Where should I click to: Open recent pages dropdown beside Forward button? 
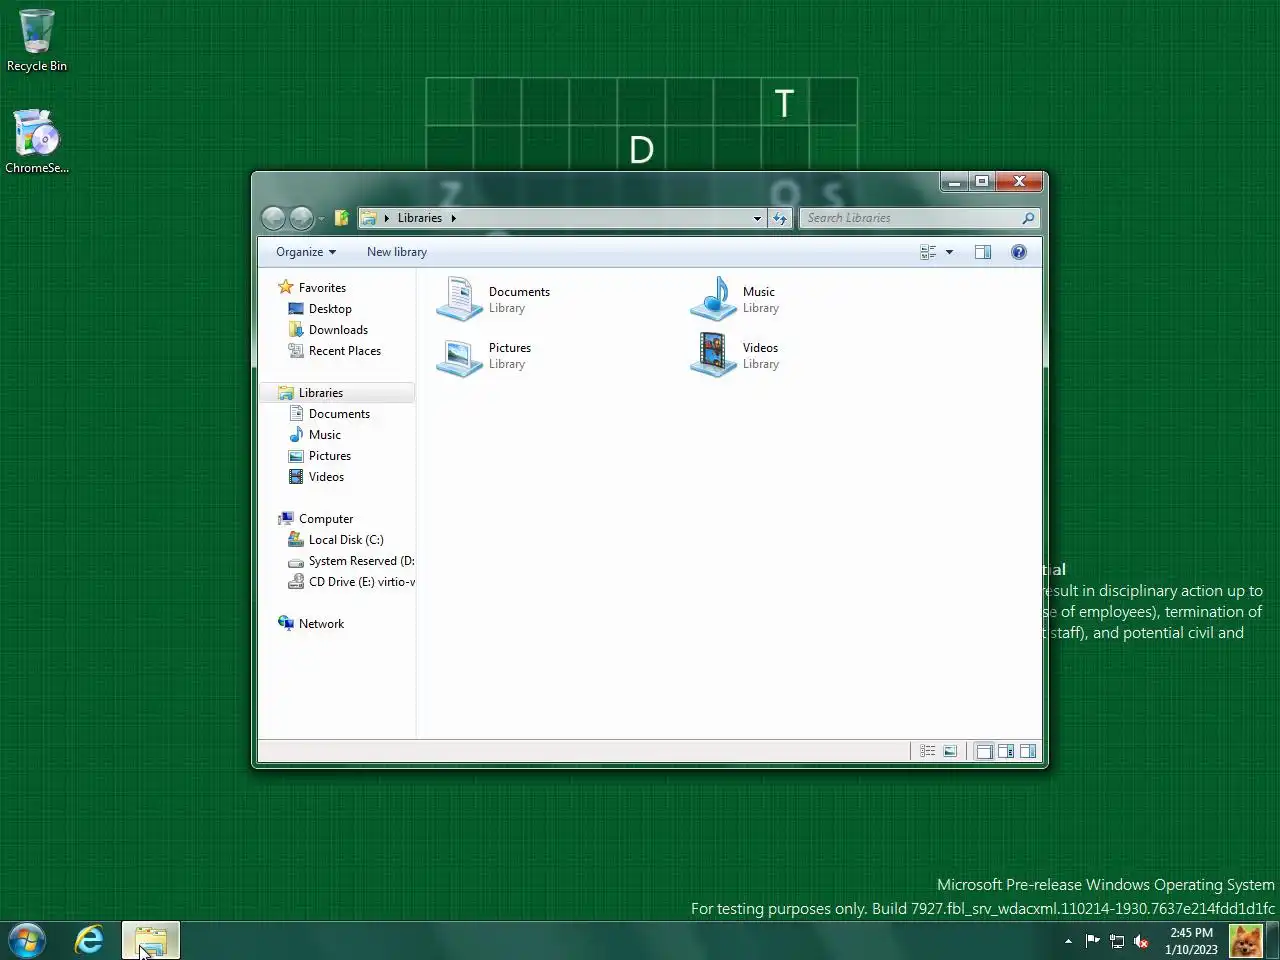pos(322,218)
